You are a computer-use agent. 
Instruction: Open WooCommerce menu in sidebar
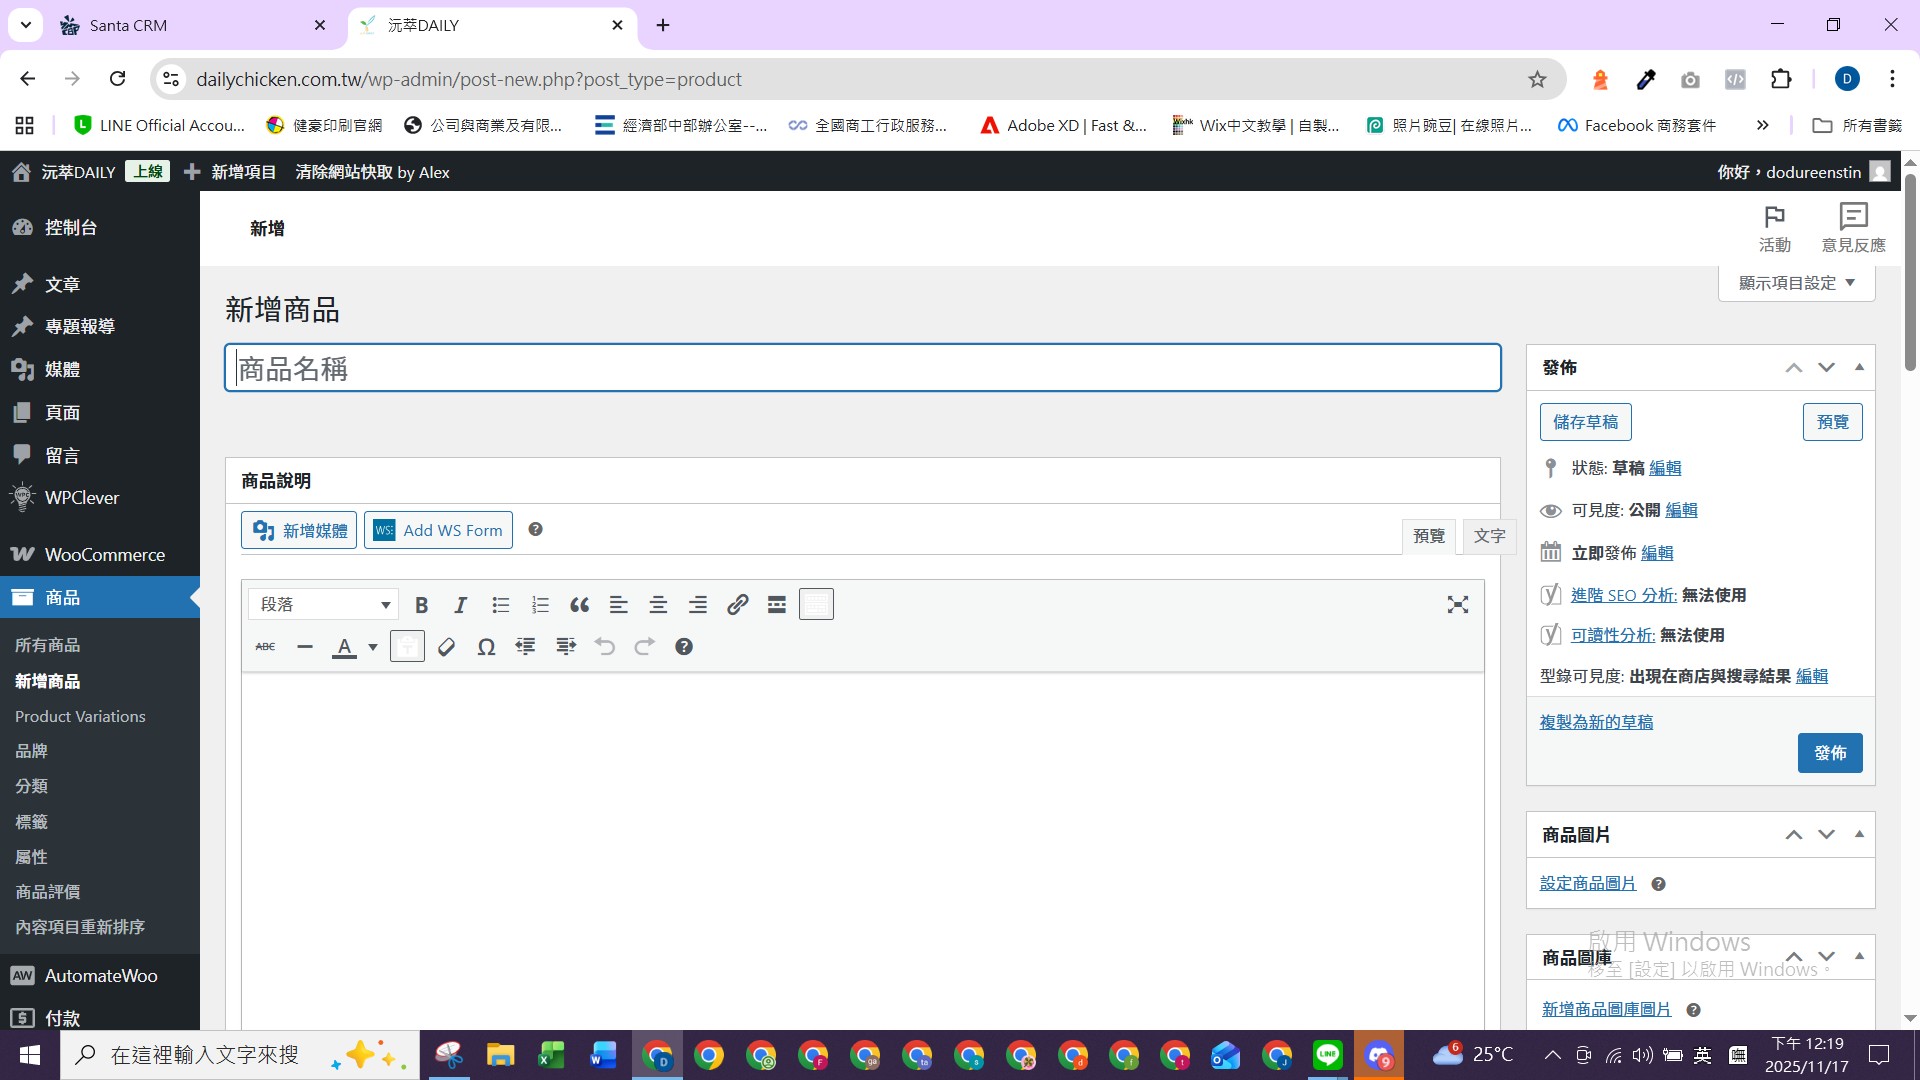pyautogui.click(x=104, y=554)
